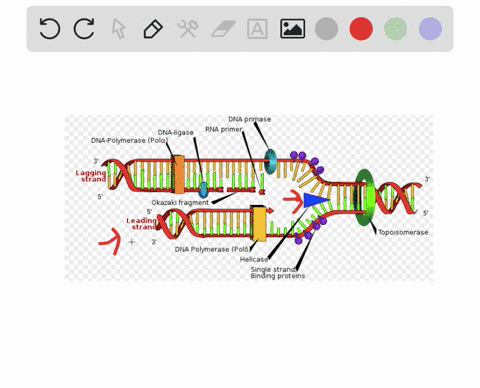Click the 'Single strand Binding proteins' label
This screenshot has height=388, width=480.
point(278,273)
